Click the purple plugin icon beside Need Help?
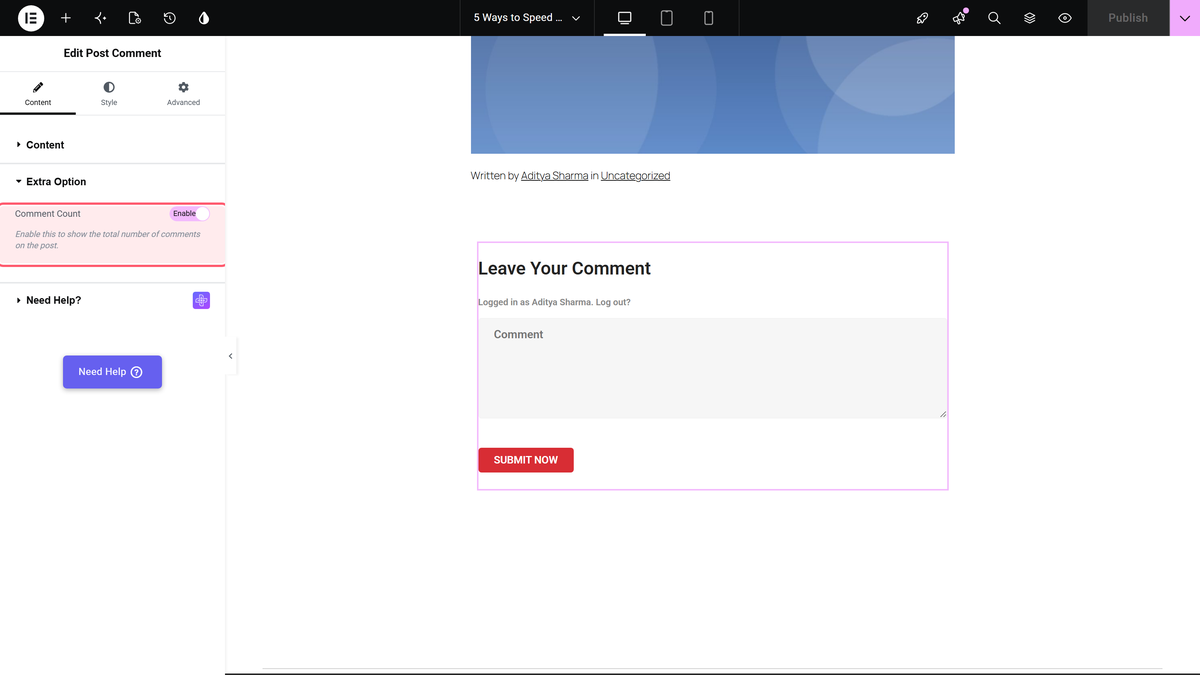The image size is (1200, 675). point(201,300)
